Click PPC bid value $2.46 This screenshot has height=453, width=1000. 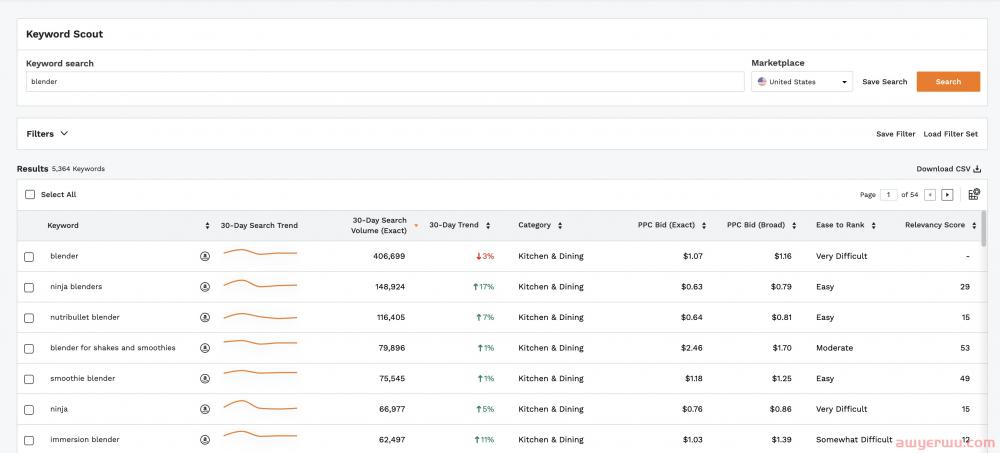(692, 348)
